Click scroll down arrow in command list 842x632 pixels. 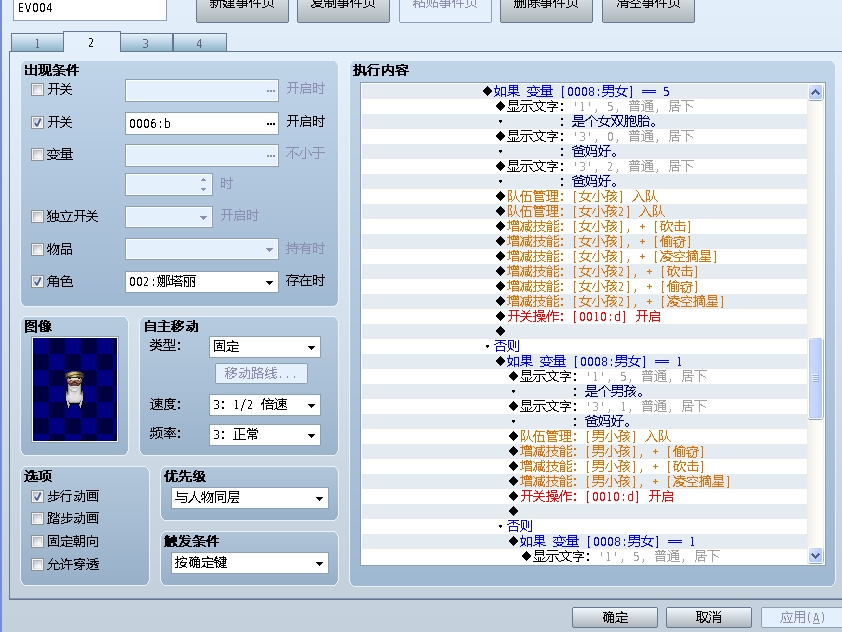(815, 556)
